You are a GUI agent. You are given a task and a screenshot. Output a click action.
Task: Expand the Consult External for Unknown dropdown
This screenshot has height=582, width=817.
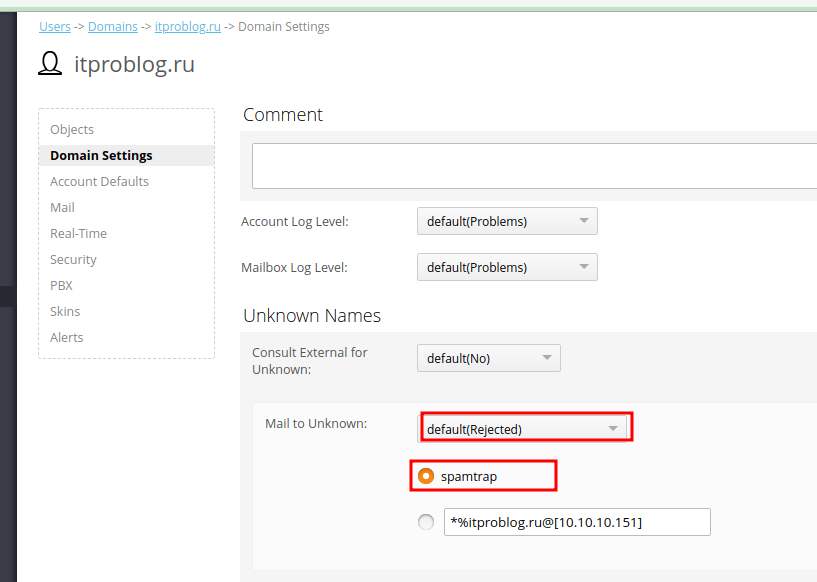[x=489, y=358]
